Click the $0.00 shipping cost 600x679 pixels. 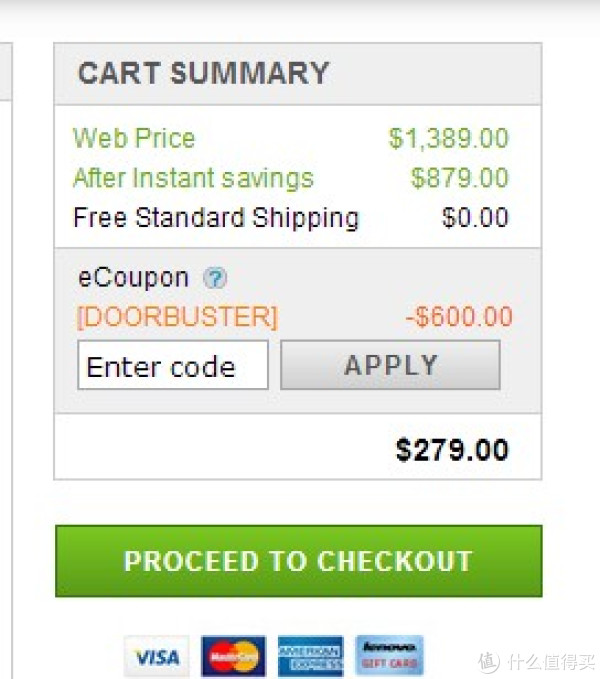475,217
